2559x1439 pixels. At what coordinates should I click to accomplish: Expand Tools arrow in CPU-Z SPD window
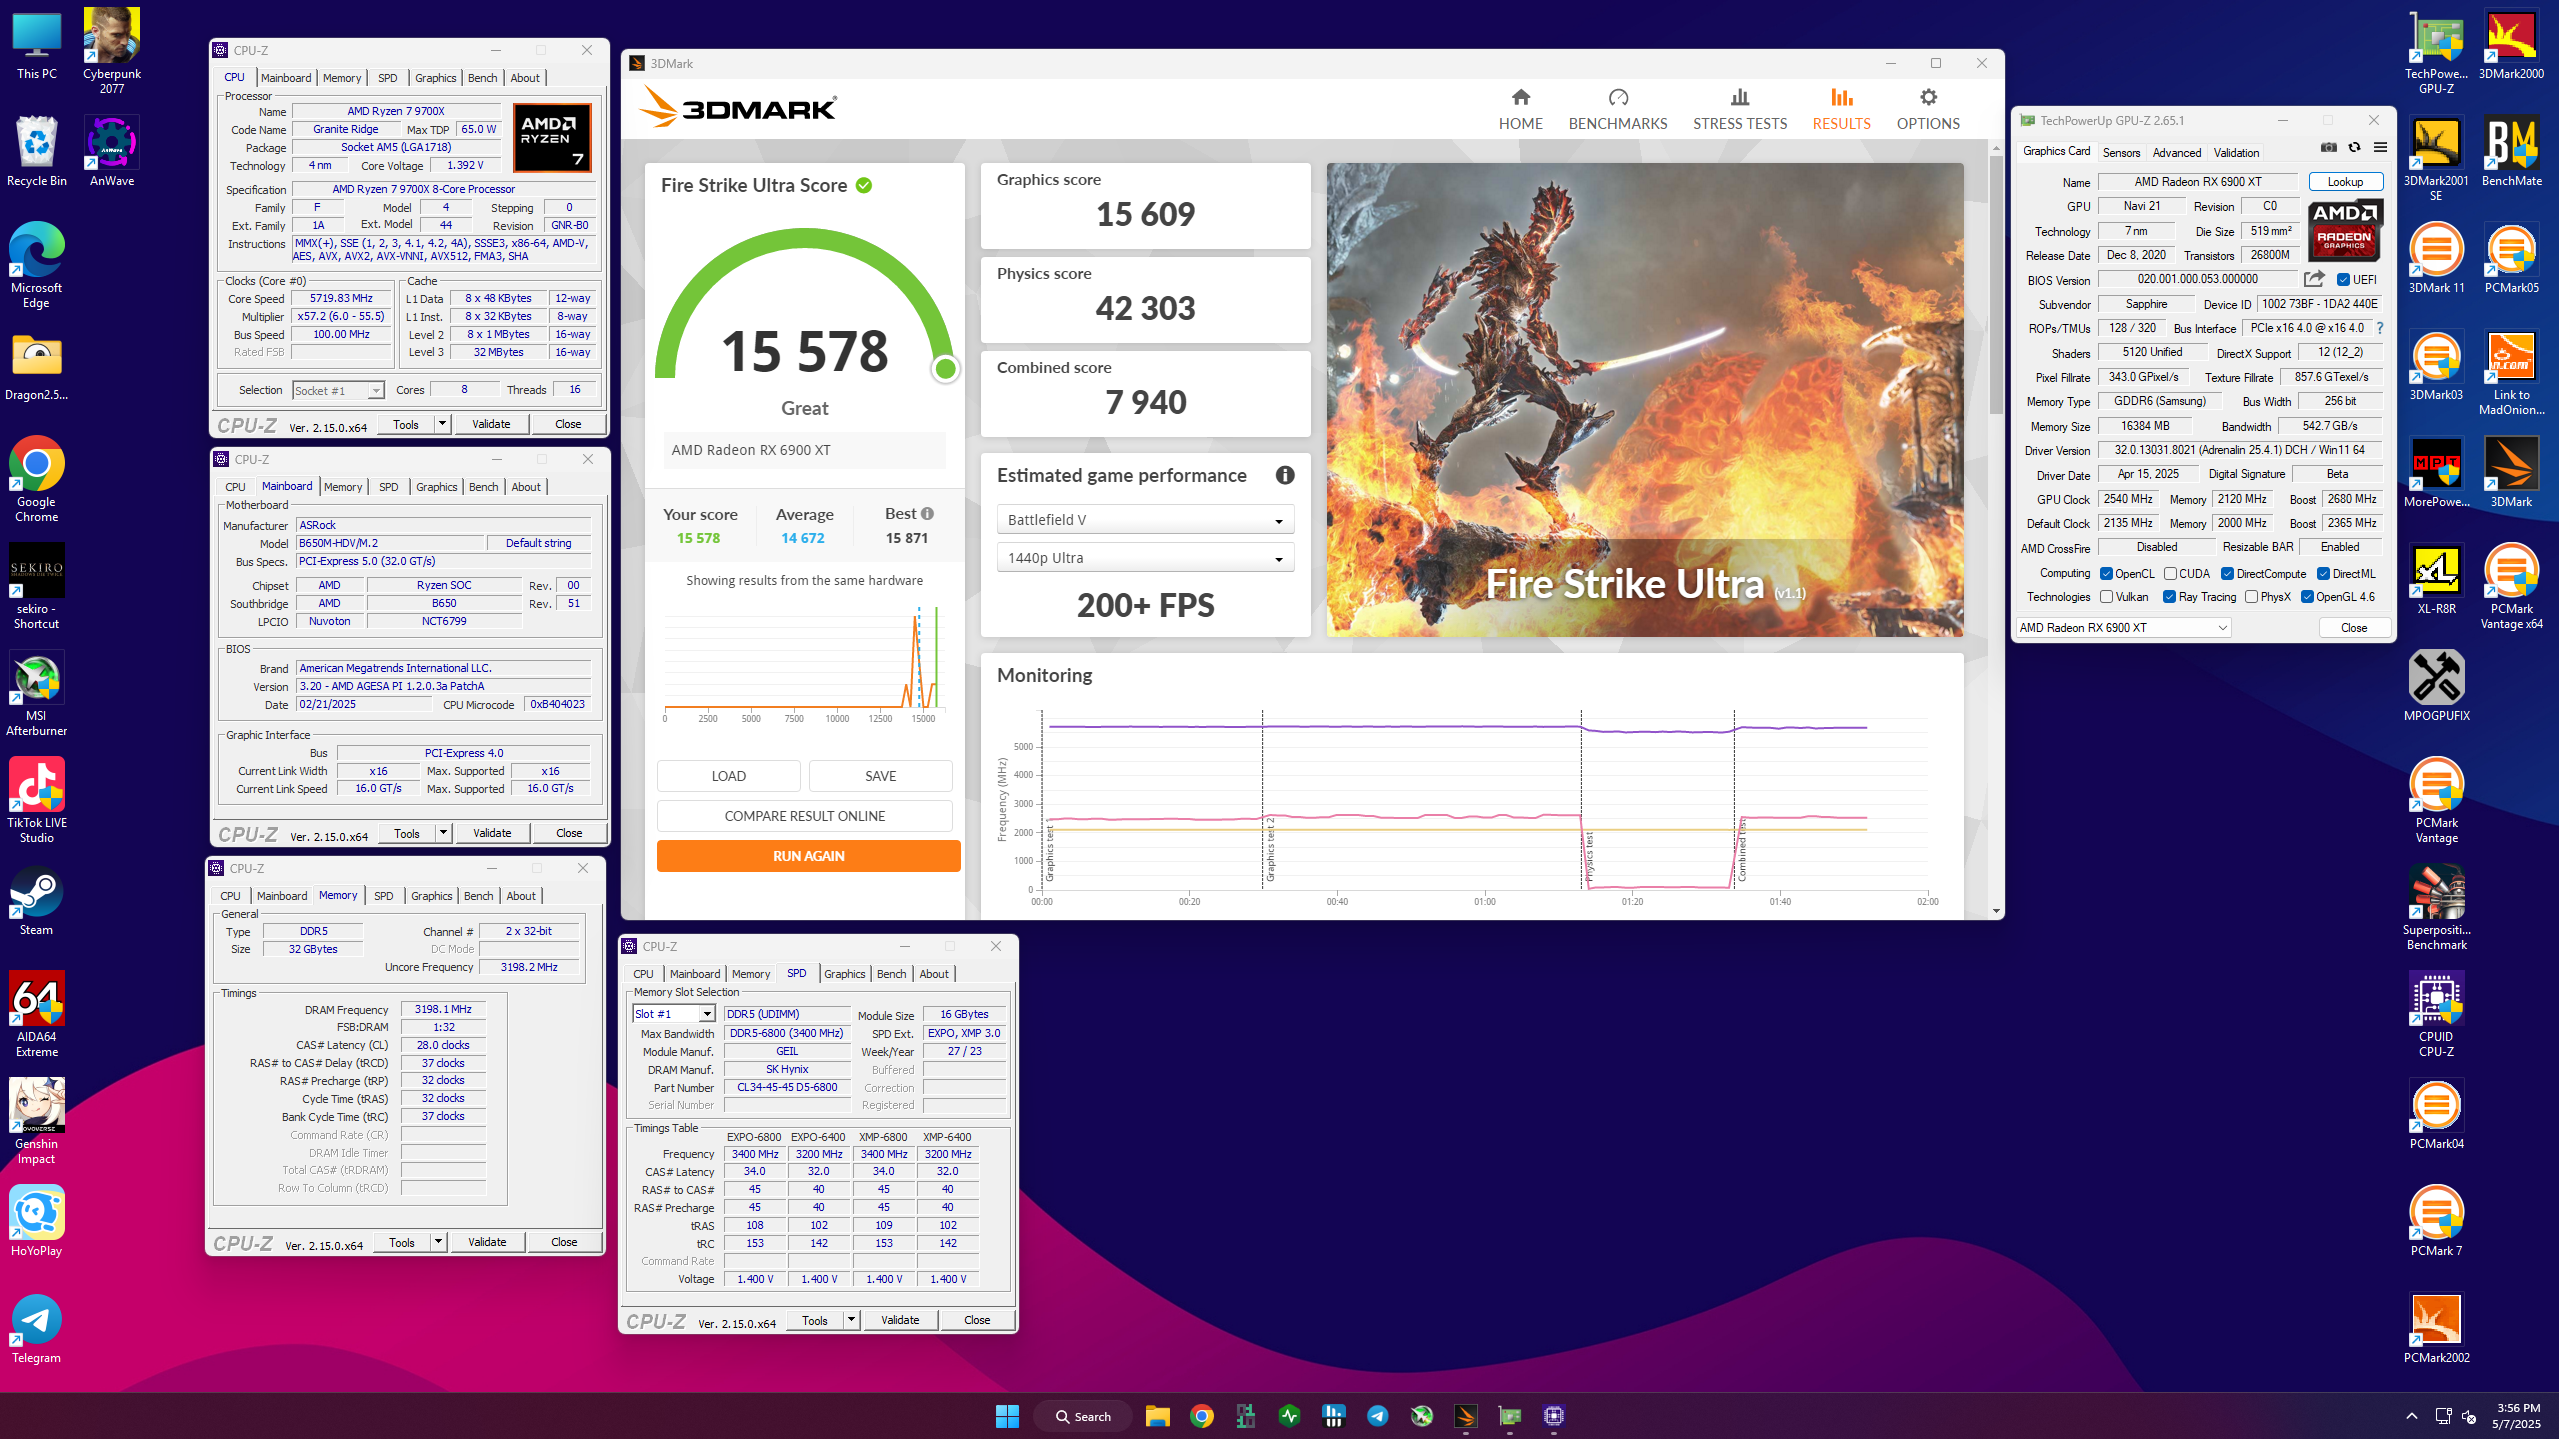coord(850,1320)
